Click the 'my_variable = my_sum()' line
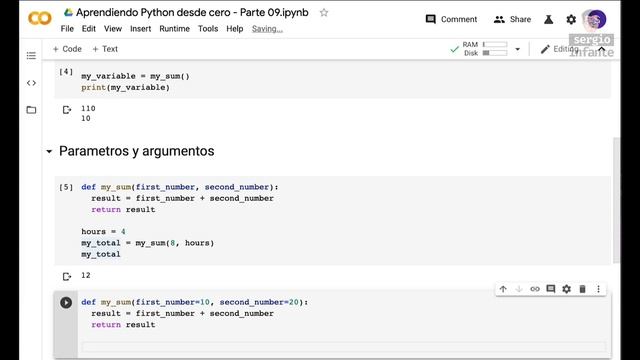 pyautogui.click(x=135, y=76)
